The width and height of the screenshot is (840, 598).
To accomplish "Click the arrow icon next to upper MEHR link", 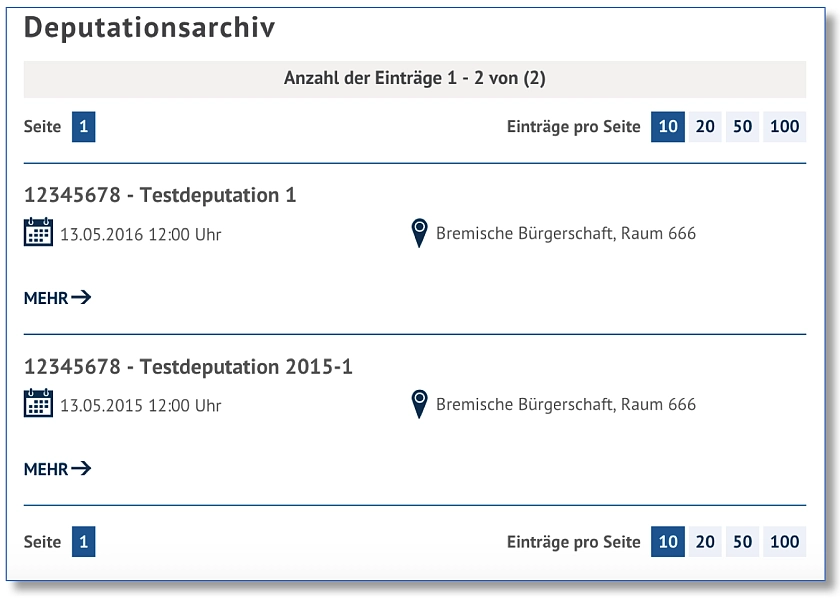I will (x=82, y=297).
